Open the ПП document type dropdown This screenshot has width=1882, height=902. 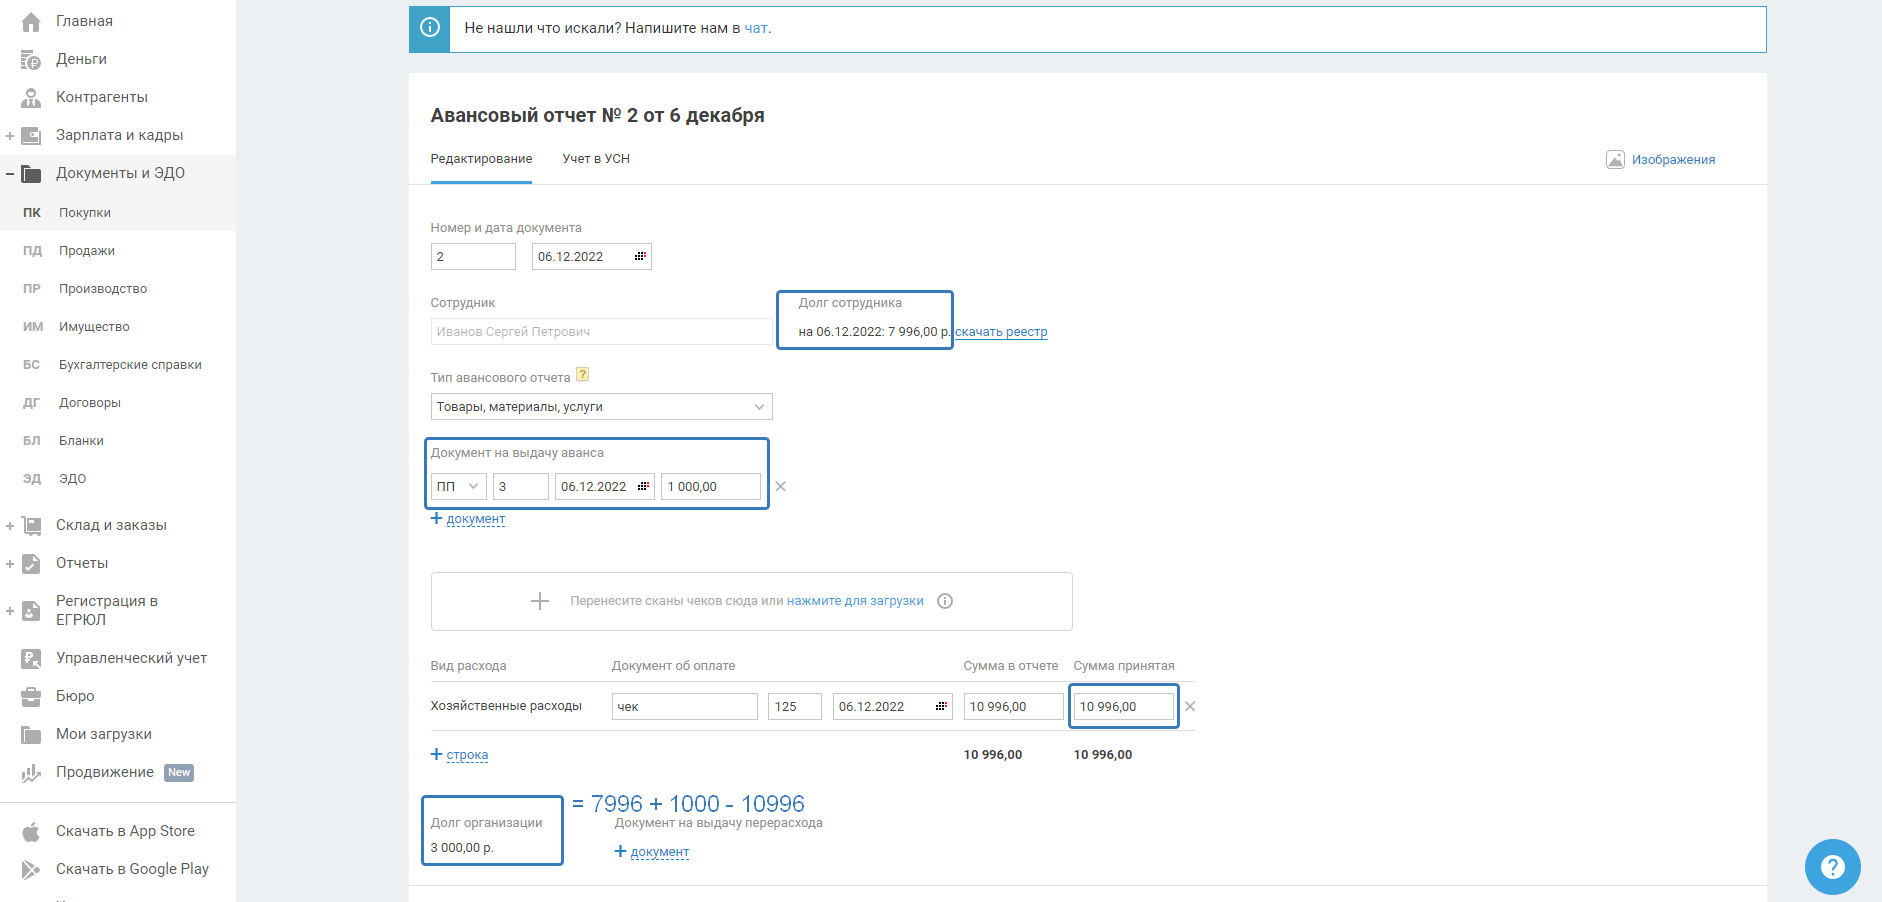coord(459,487)
